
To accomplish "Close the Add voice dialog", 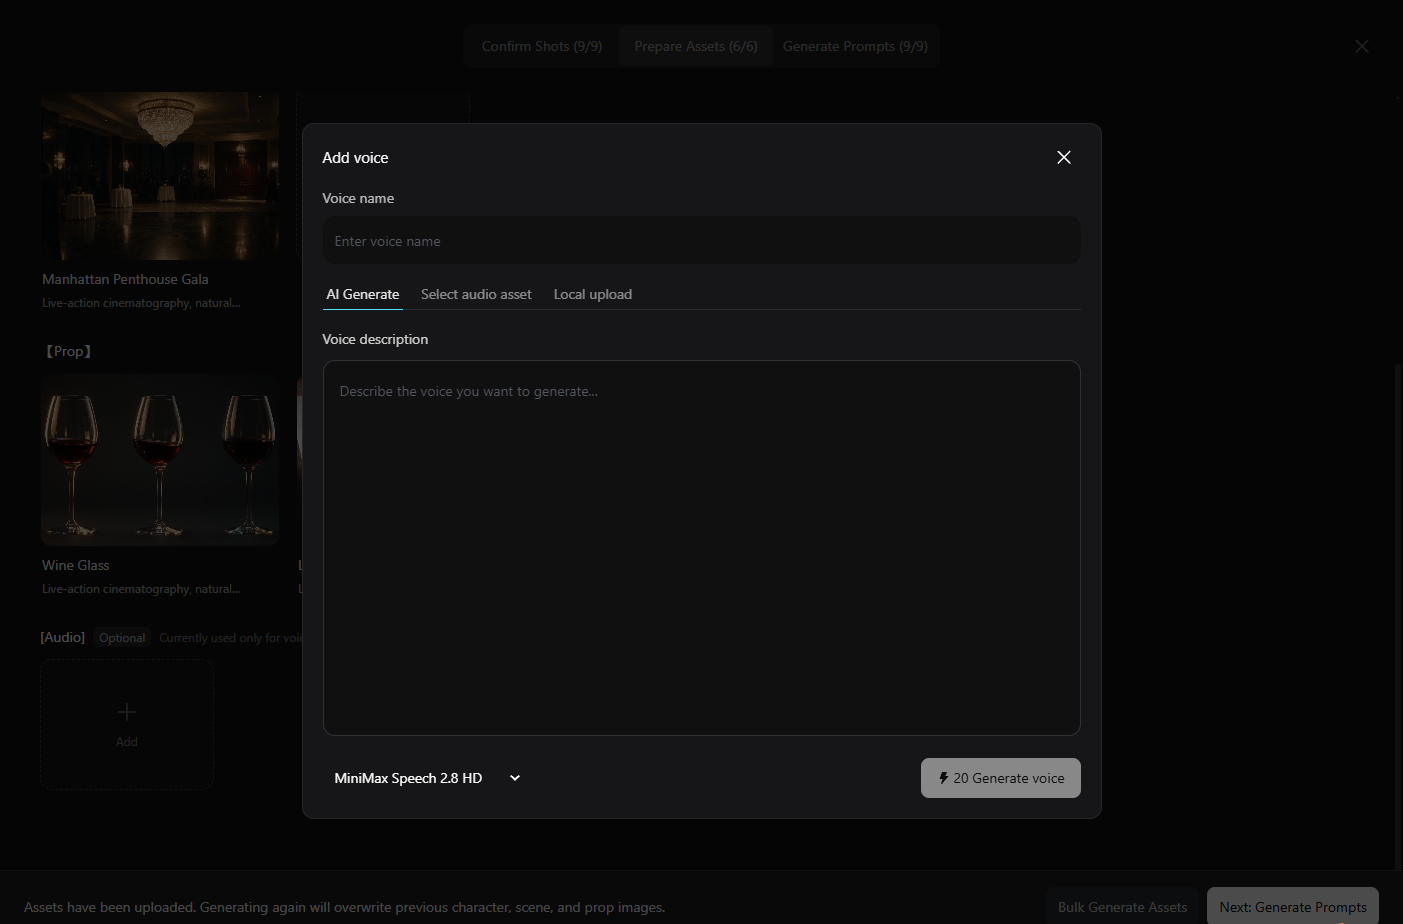I will coord(1064,157).
